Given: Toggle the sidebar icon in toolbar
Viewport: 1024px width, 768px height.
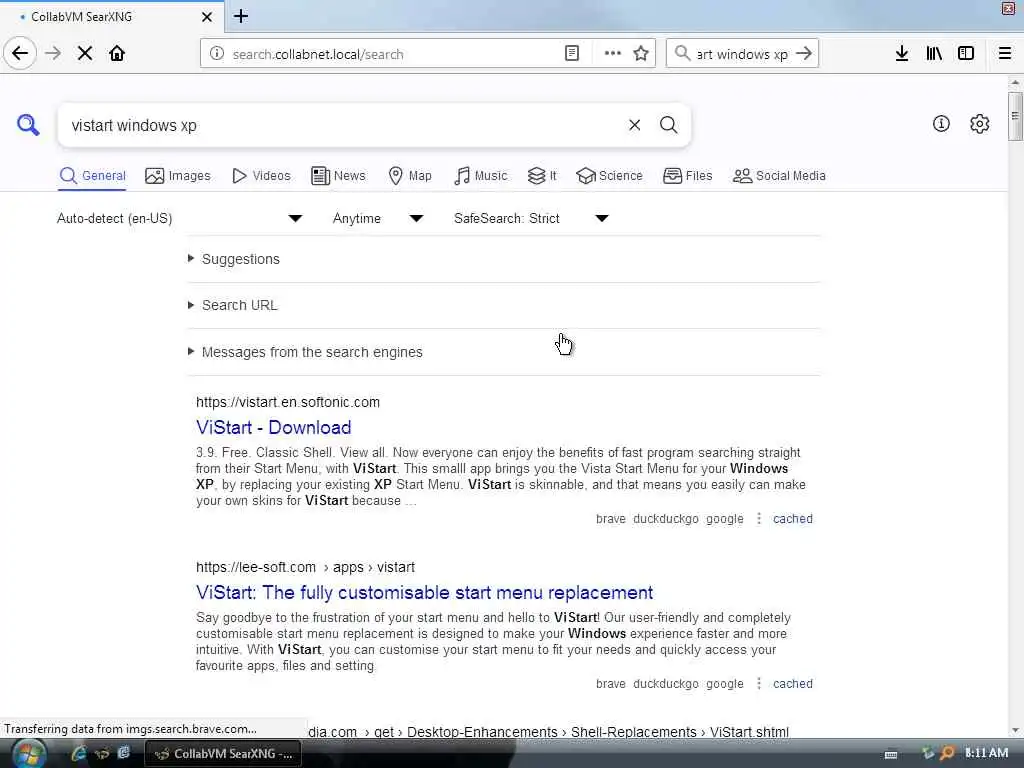Looking at the screenshot, I should click(x=966, y=54).
